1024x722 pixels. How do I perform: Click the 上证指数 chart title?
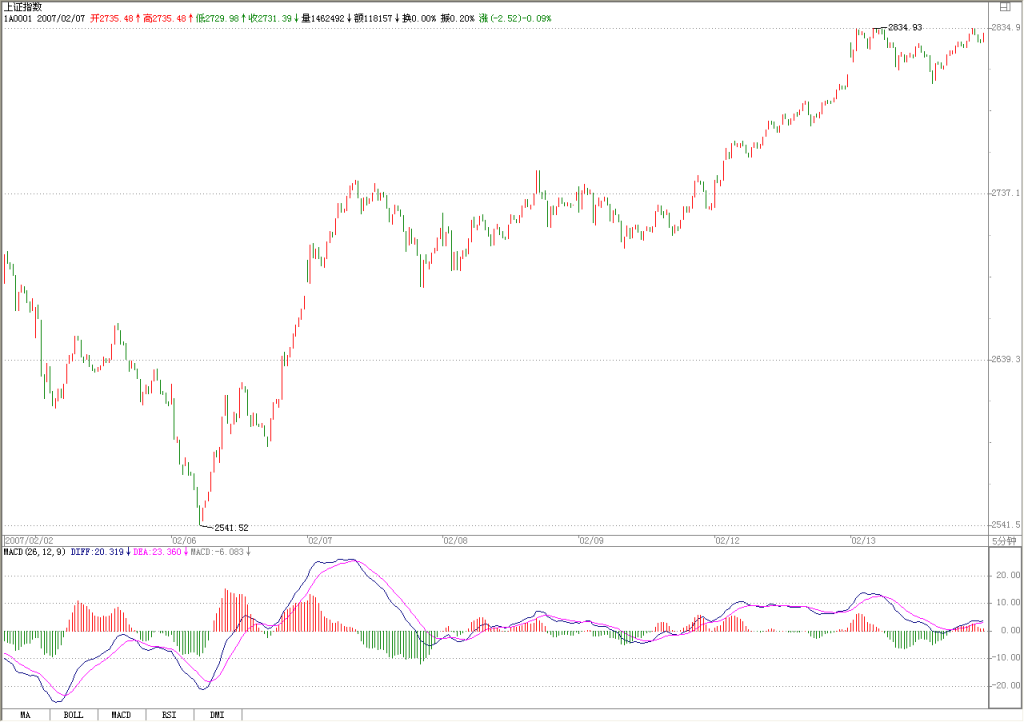[x=23, y=7]
